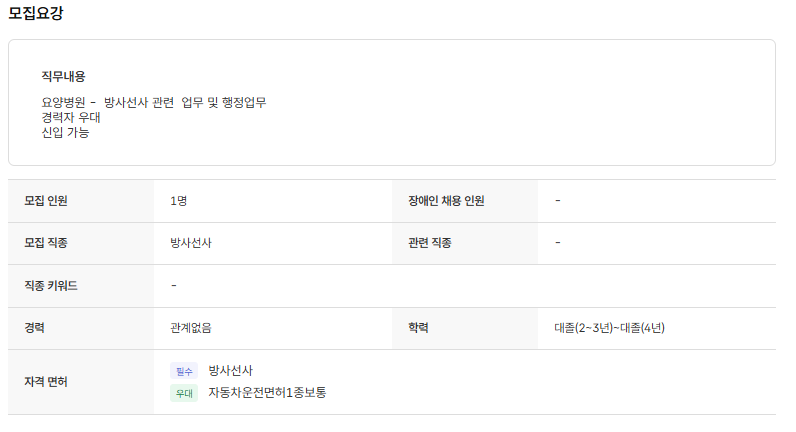
Task: Click the green 우대 badge
Action: (184, 393)
